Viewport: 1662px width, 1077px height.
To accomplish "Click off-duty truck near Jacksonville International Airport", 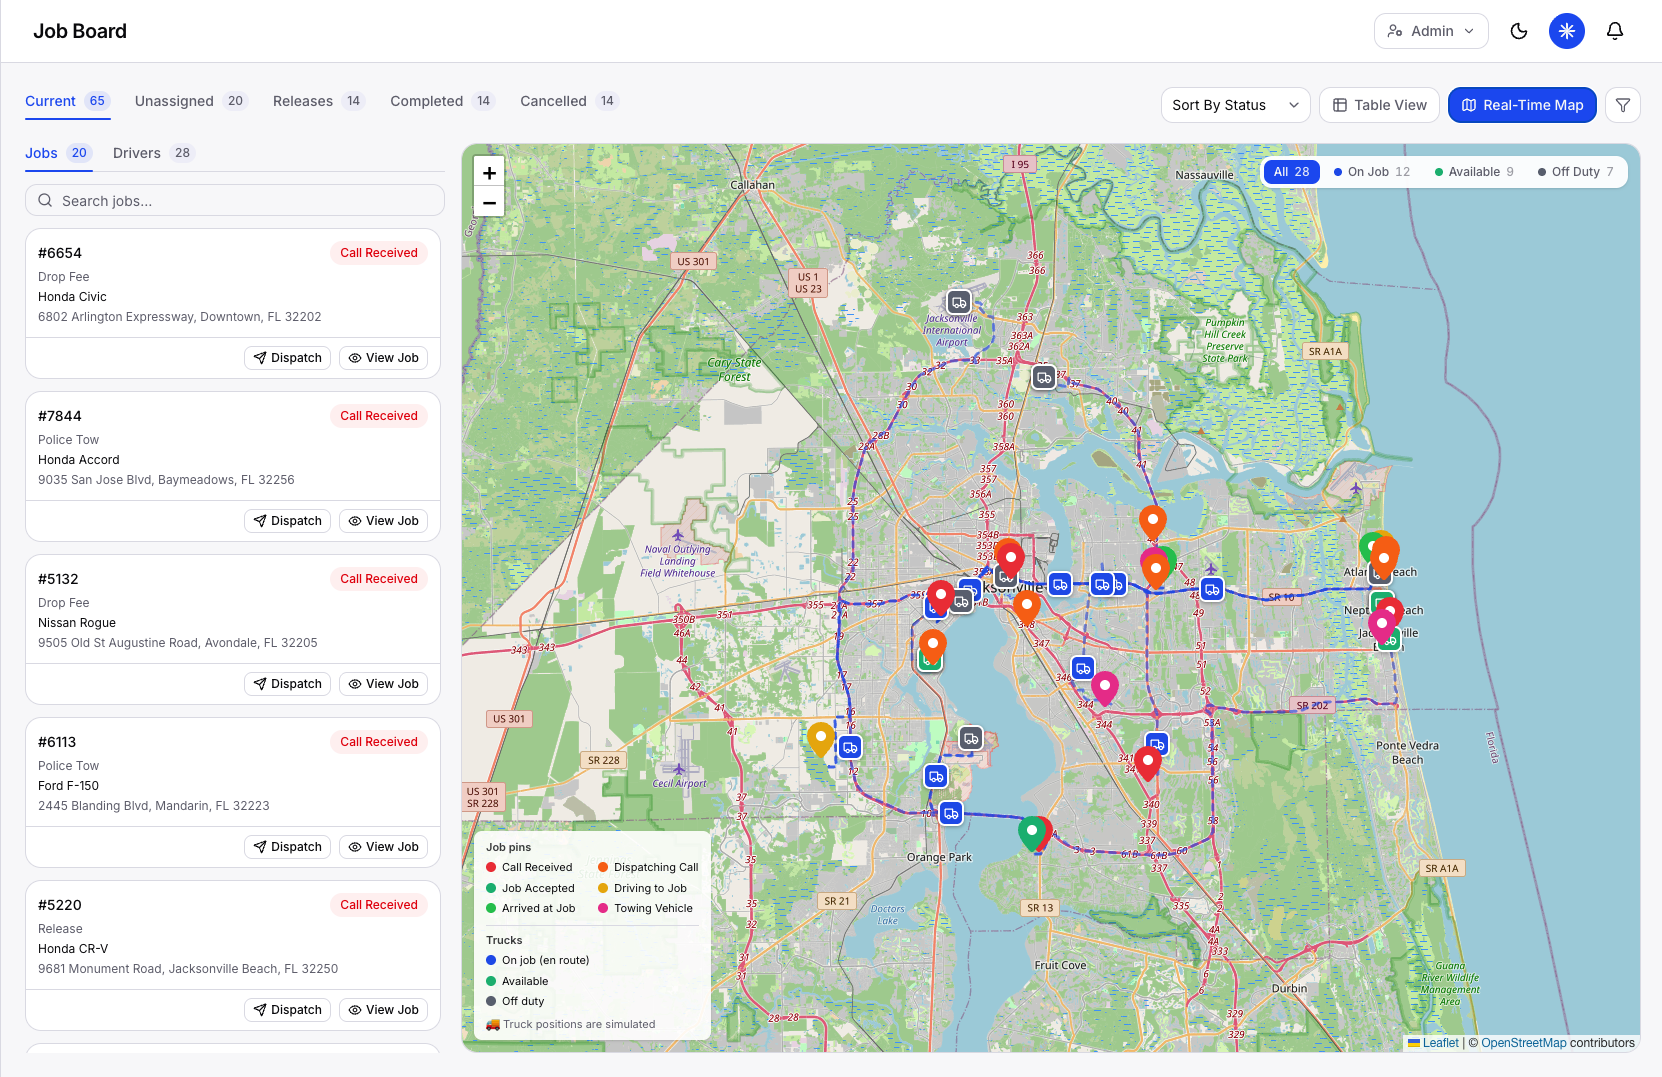I will tap(959, 302).
